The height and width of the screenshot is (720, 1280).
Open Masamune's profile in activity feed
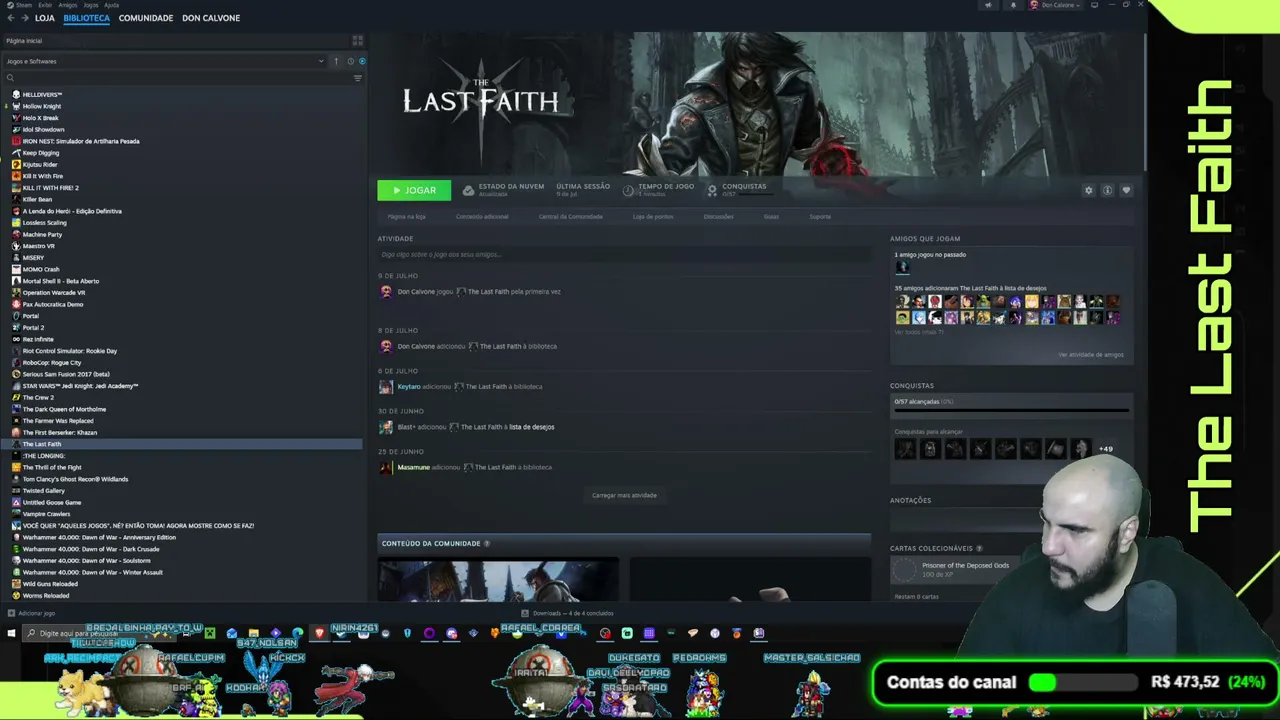(x=413, y=467)
